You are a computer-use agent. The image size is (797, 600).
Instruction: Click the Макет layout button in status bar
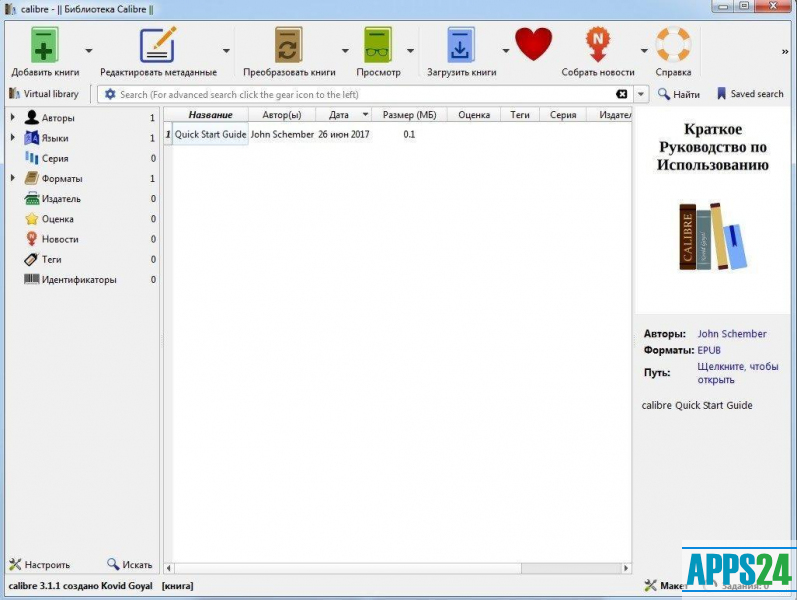coord(665,586)
